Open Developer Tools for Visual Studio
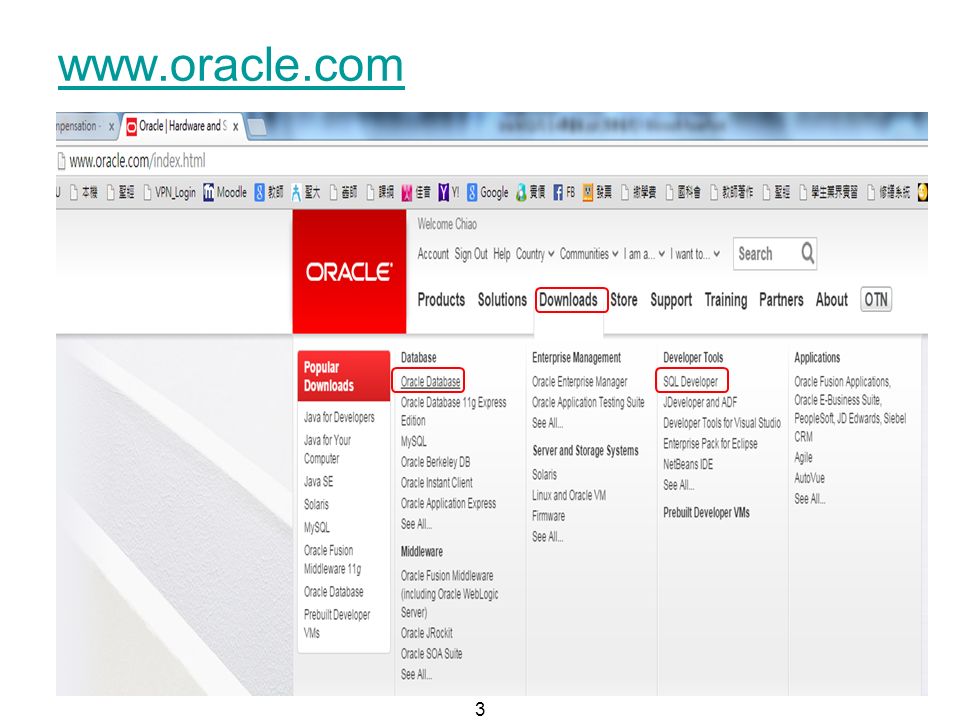The image size is (960, 720). click(722, 423)
